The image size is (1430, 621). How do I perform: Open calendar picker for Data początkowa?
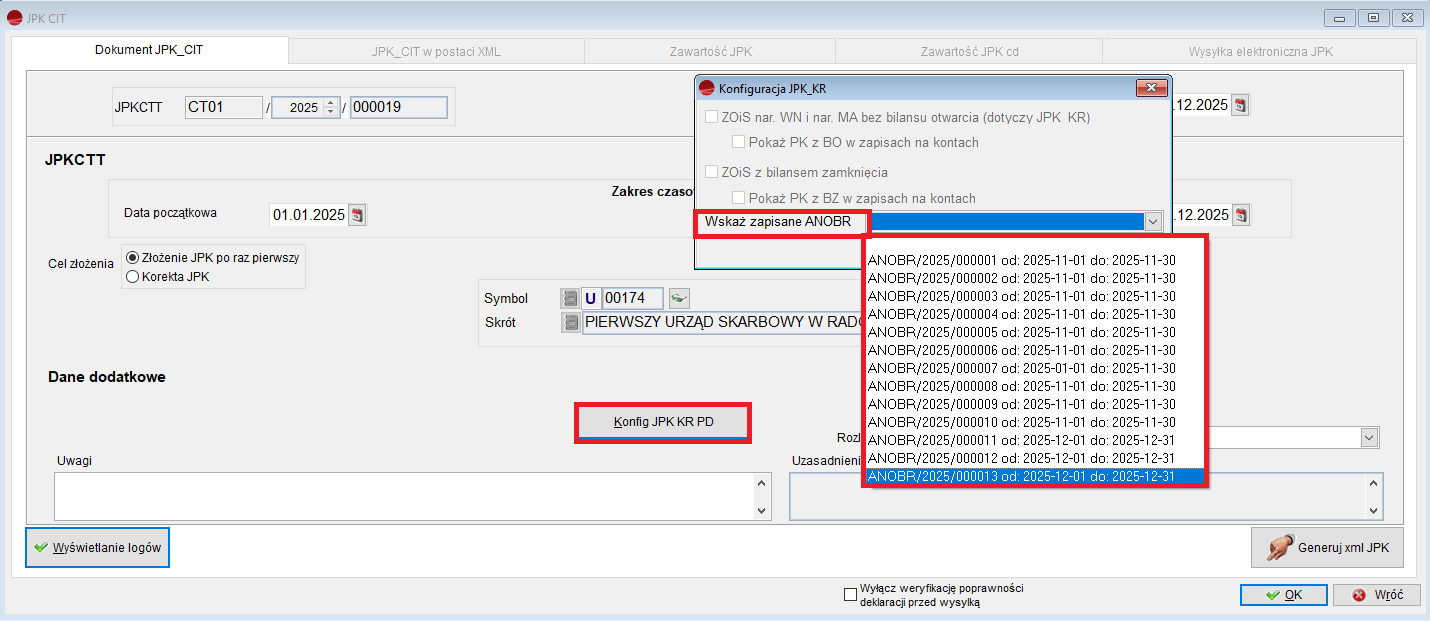tap(358, 215)
